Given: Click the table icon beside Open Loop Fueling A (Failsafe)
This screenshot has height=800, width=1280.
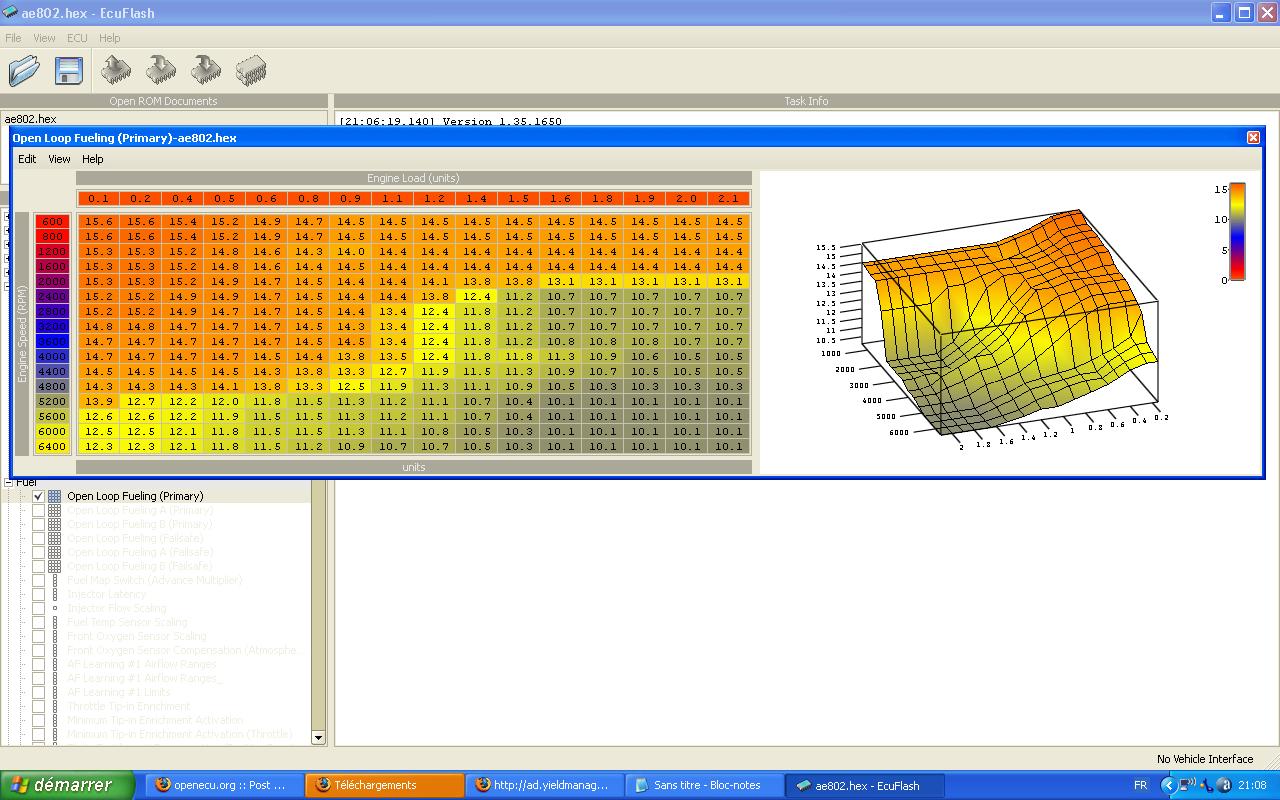Looking at the screenshot, I should coord(55,552).
